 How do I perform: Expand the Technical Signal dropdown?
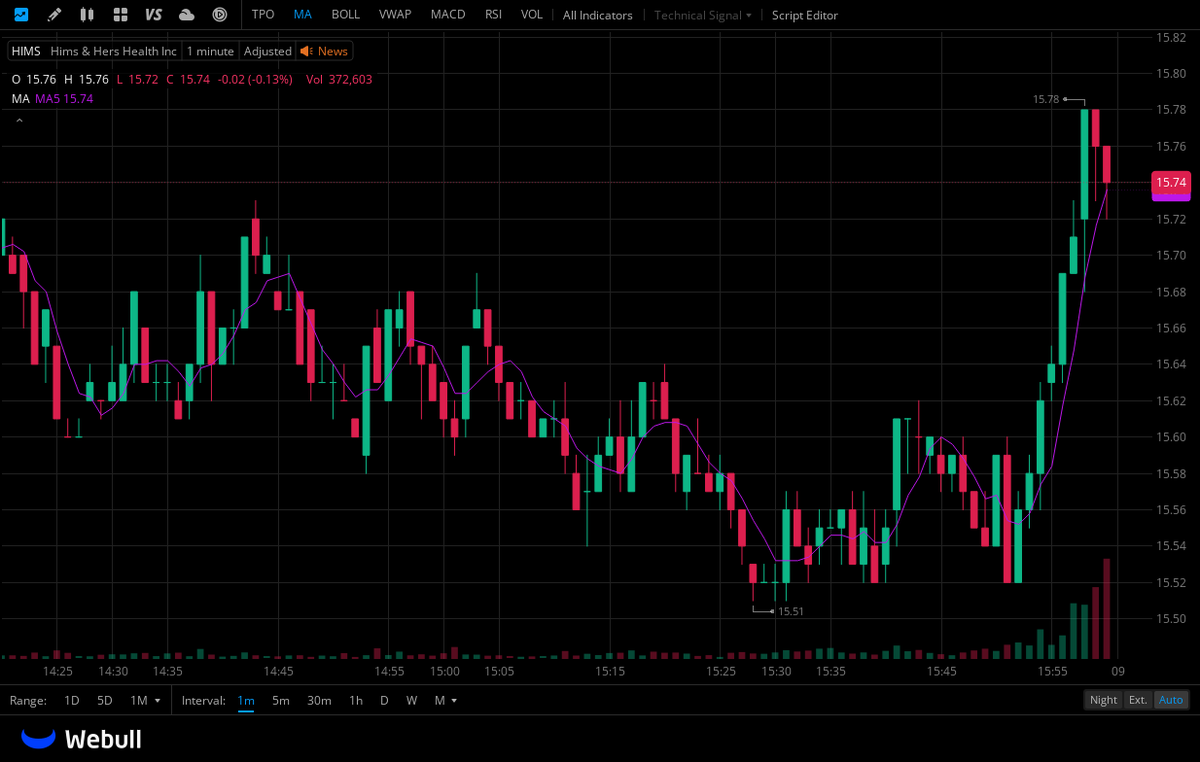pos(703,15)
